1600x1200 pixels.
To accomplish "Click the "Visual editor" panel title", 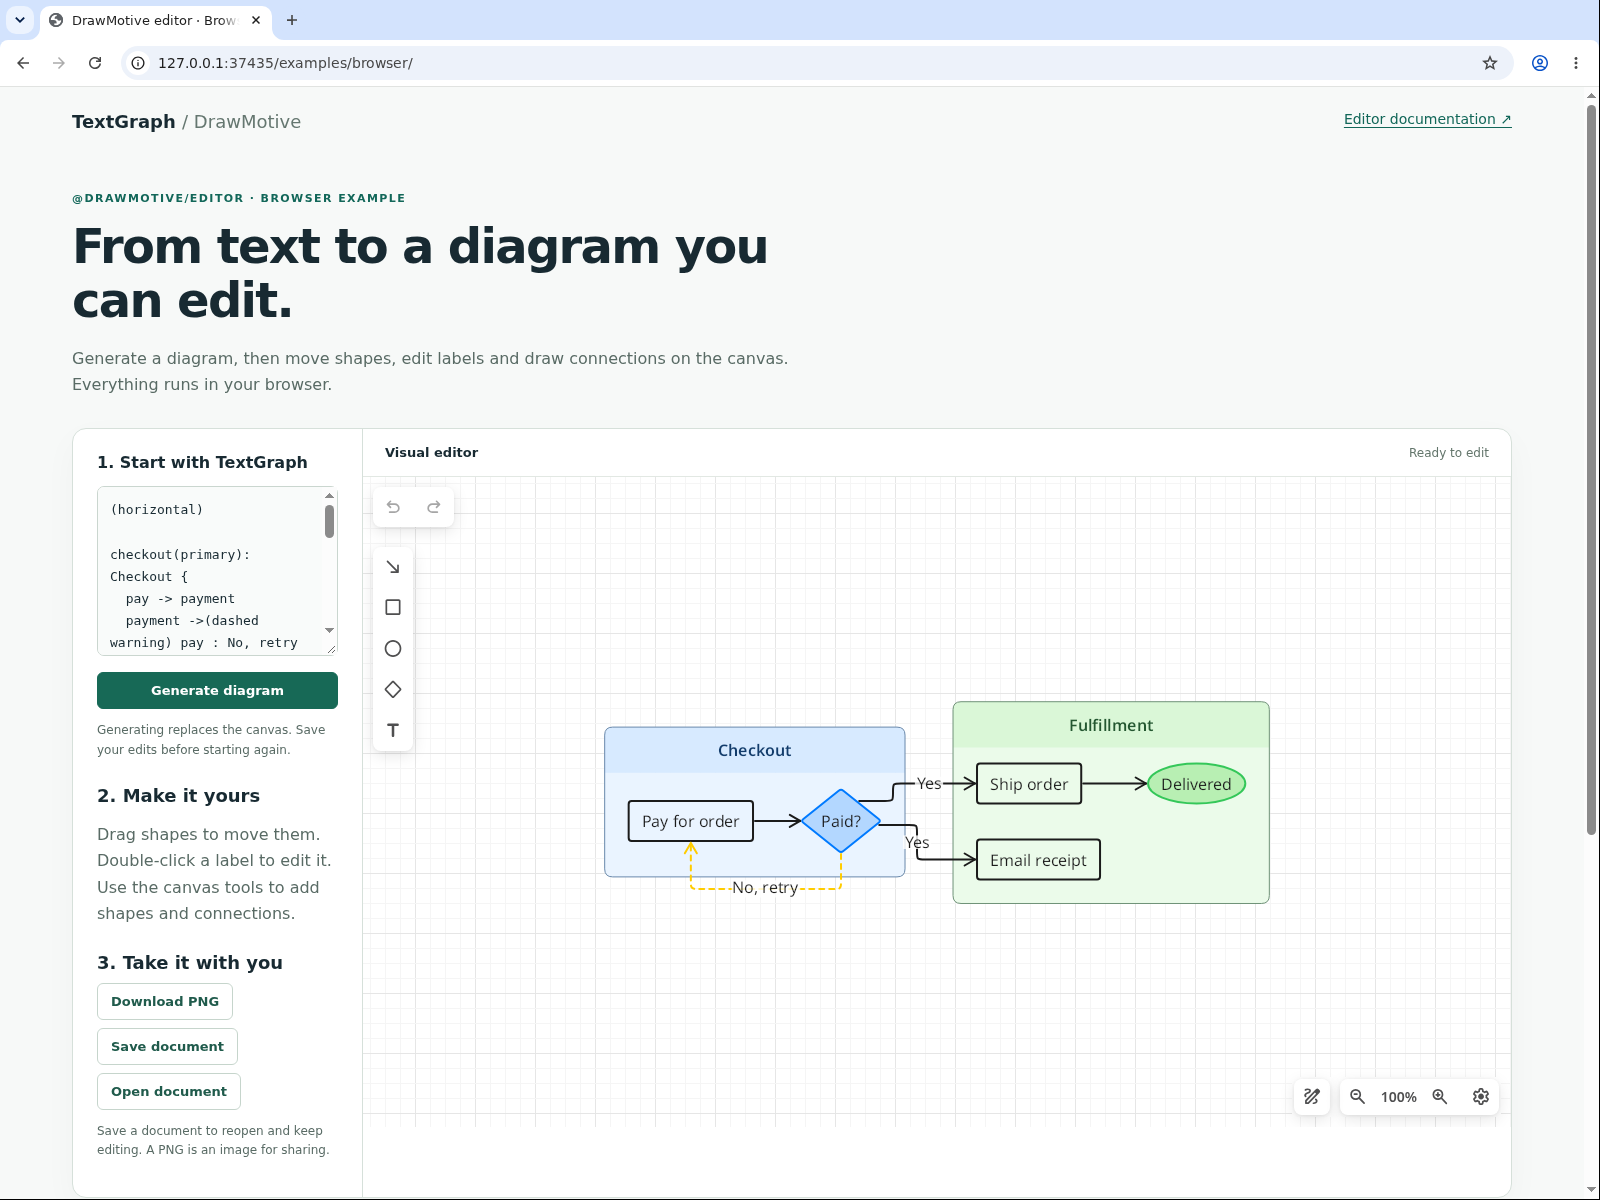I will [x=431, y=453].
